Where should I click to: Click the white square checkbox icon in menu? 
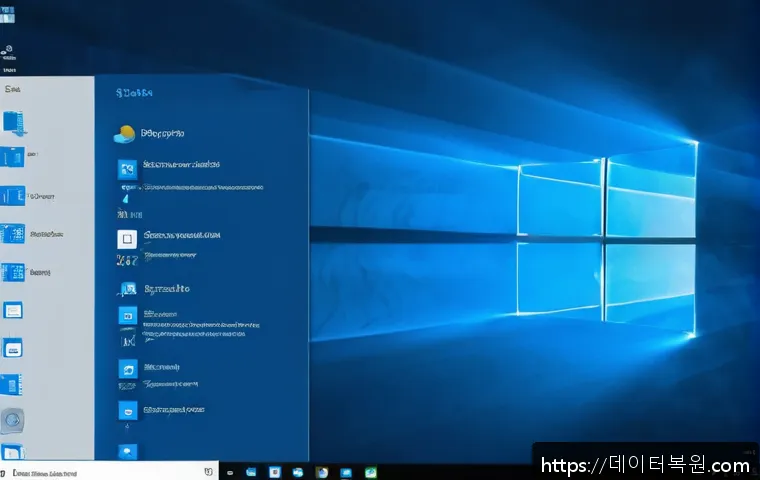126,239
